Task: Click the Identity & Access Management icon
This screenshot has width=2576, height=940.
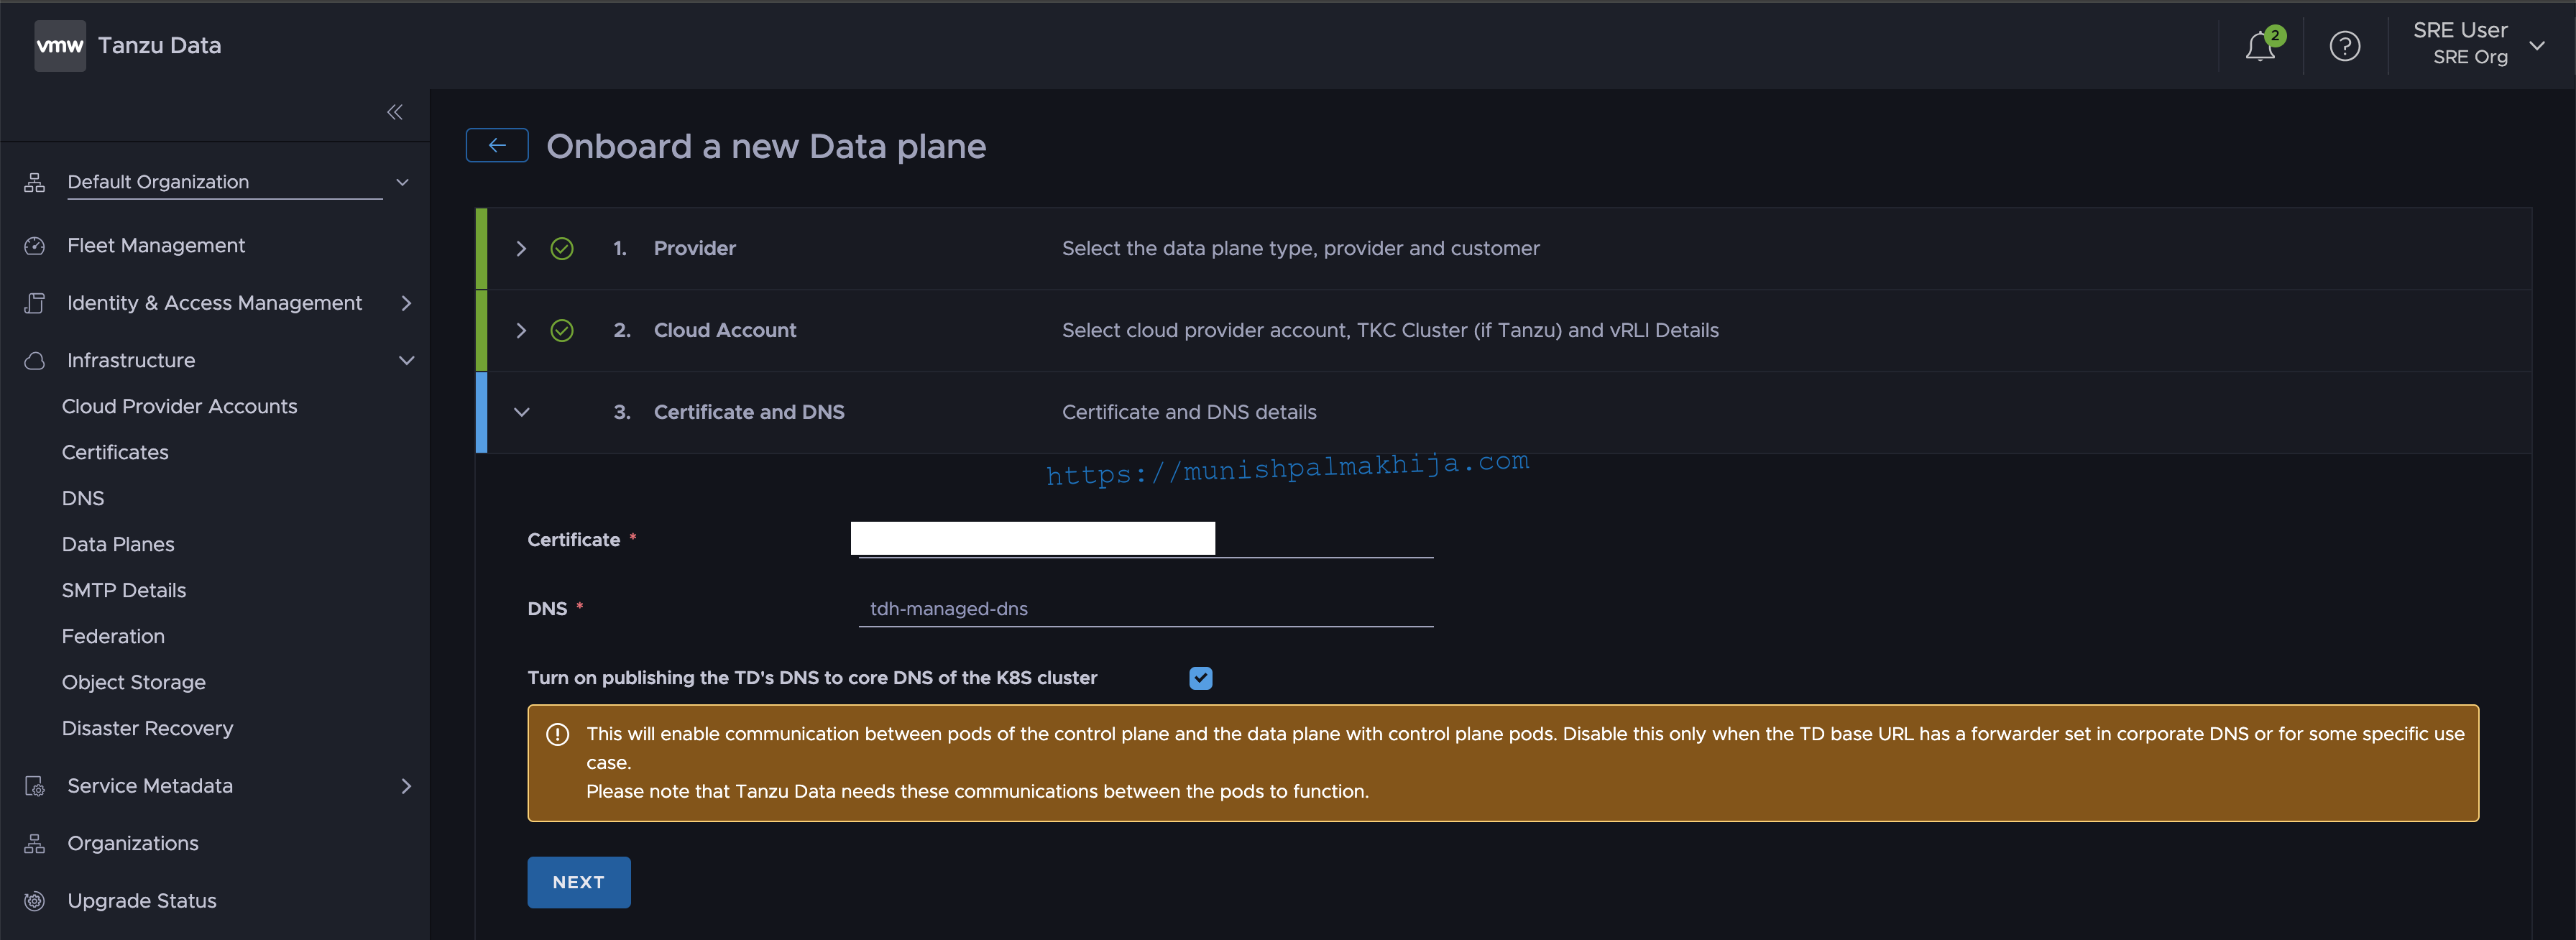Action: click(35, 303)
